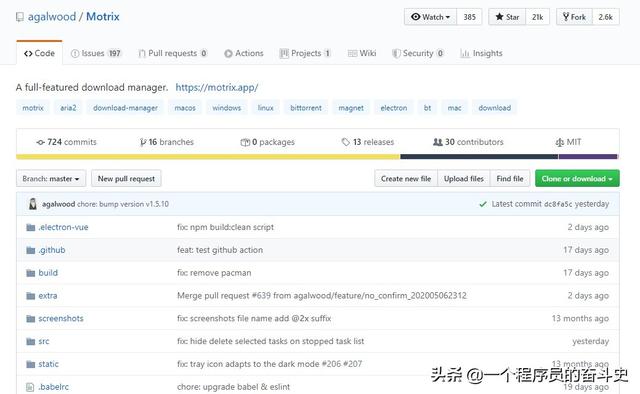Fork the repository
The height and width of the screenshot is (394, 640).
[574, 17]
